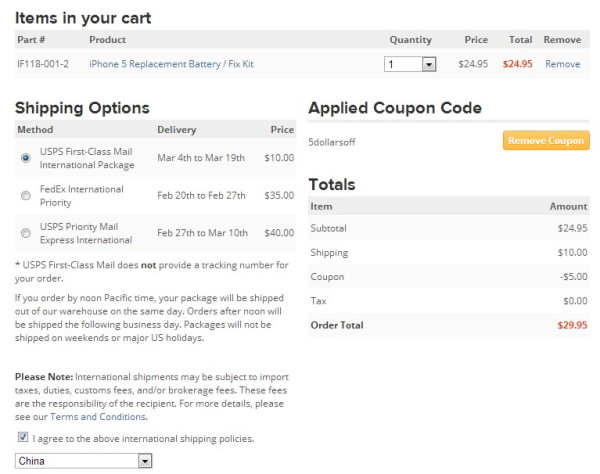Click the Applied Coupon Code heading
The image size is (600, 474).
(395, 108)
